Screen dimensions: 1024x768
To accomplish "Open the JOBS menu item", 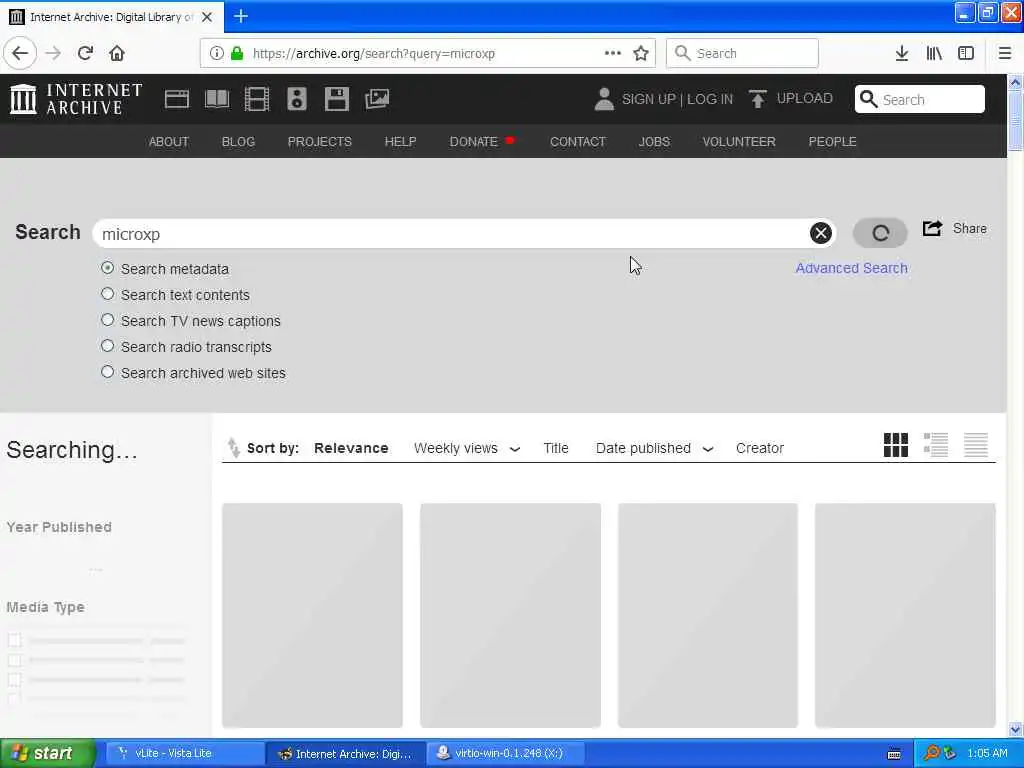I will click(654, 142).
